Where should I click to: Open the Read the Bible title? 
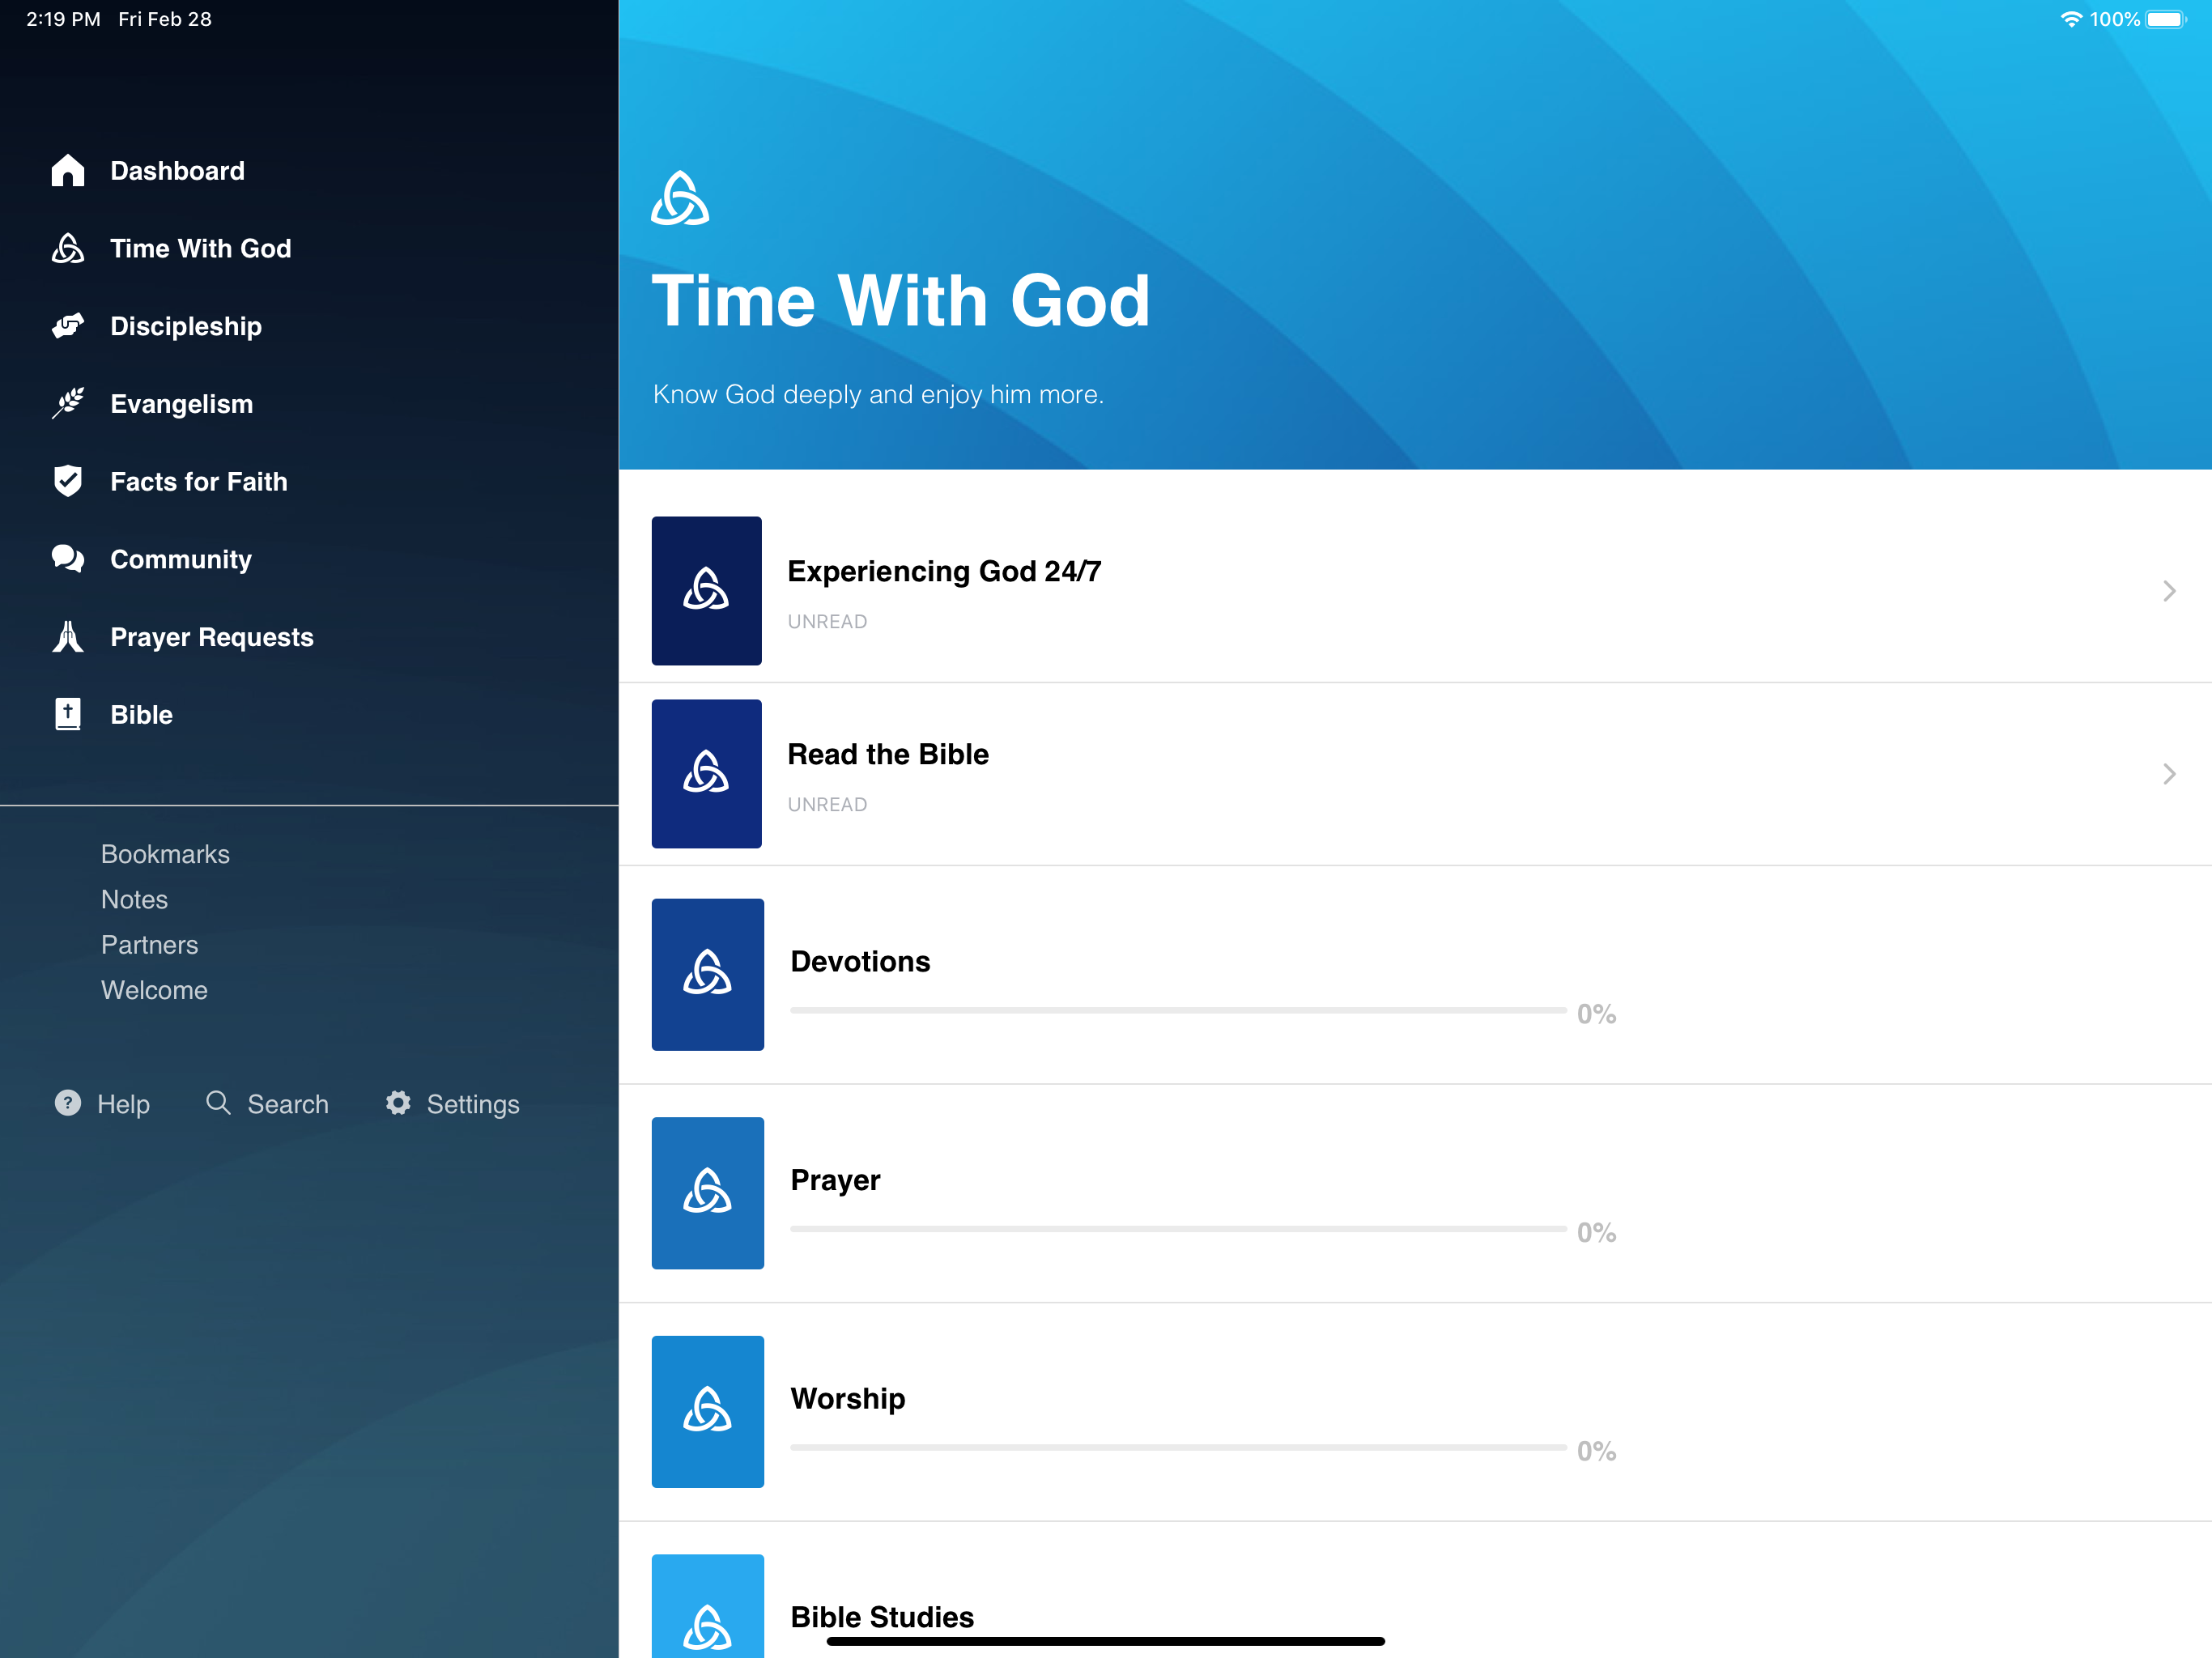click(888, 754)
